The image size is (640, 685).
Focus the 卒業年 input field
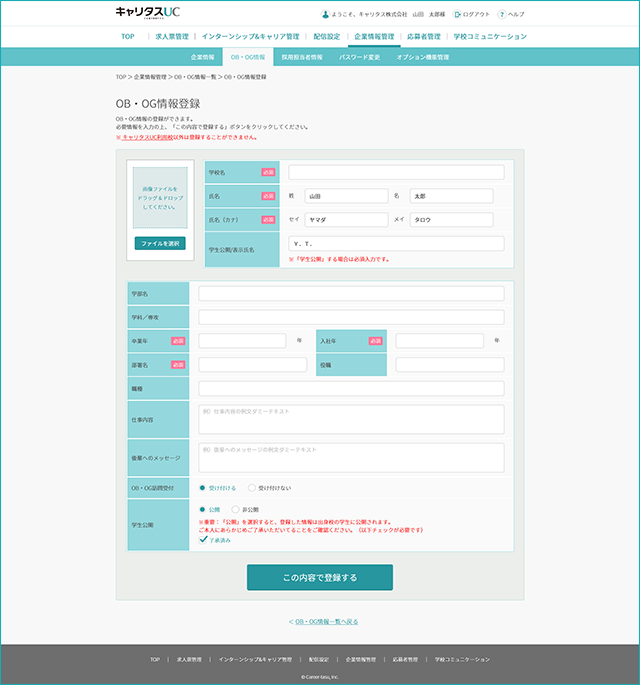(242, 341)
